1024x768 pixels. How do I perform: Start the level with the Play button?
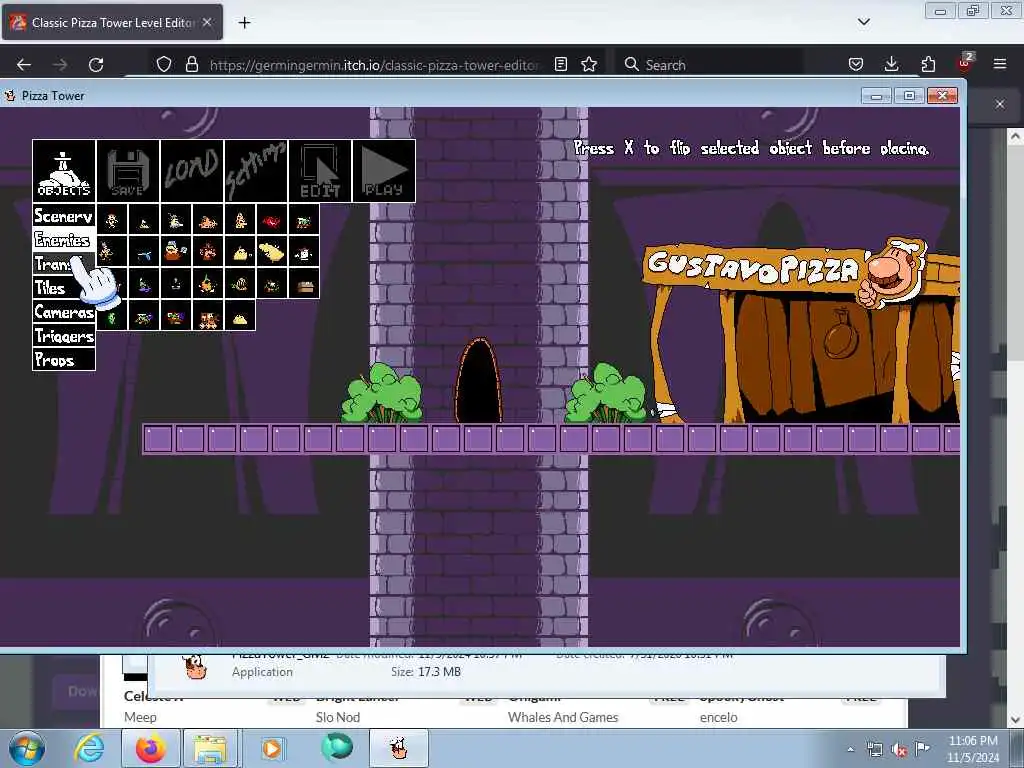tap(384, 170)
